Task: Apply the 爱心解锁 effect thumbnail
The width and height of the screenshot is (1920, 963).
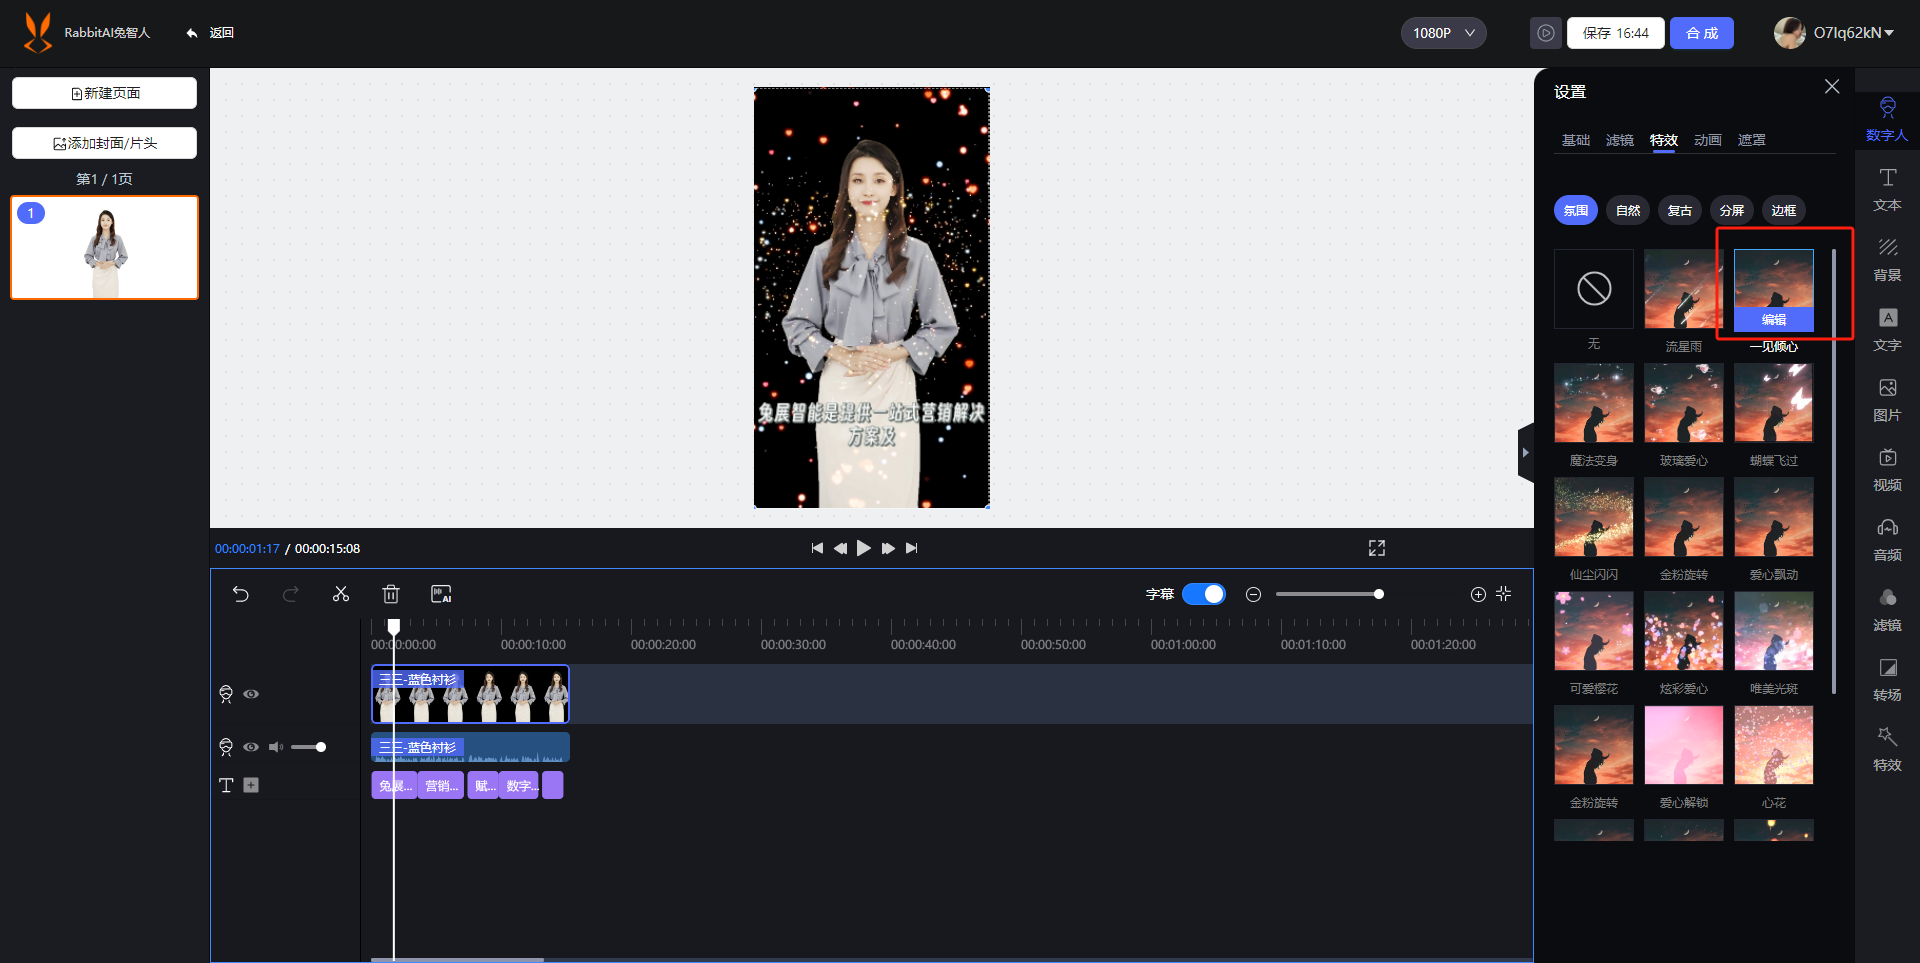Action: (1684, 745)
